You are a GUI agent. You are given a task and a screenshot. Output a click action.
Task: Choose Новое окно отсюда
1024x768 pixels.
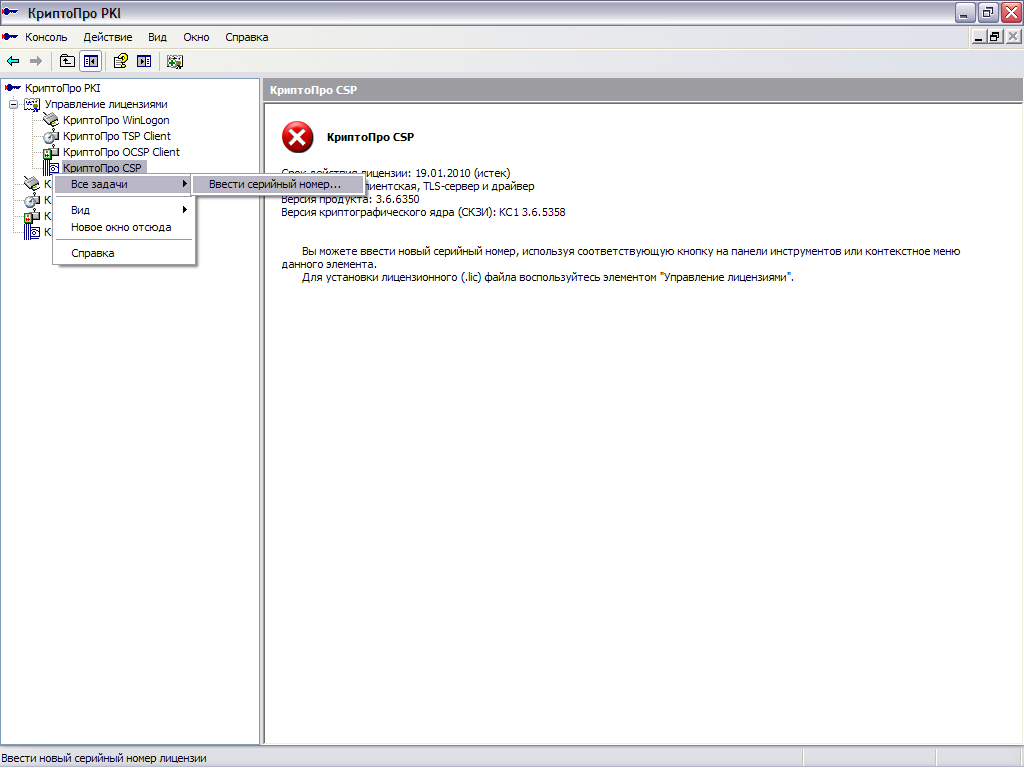123,227
